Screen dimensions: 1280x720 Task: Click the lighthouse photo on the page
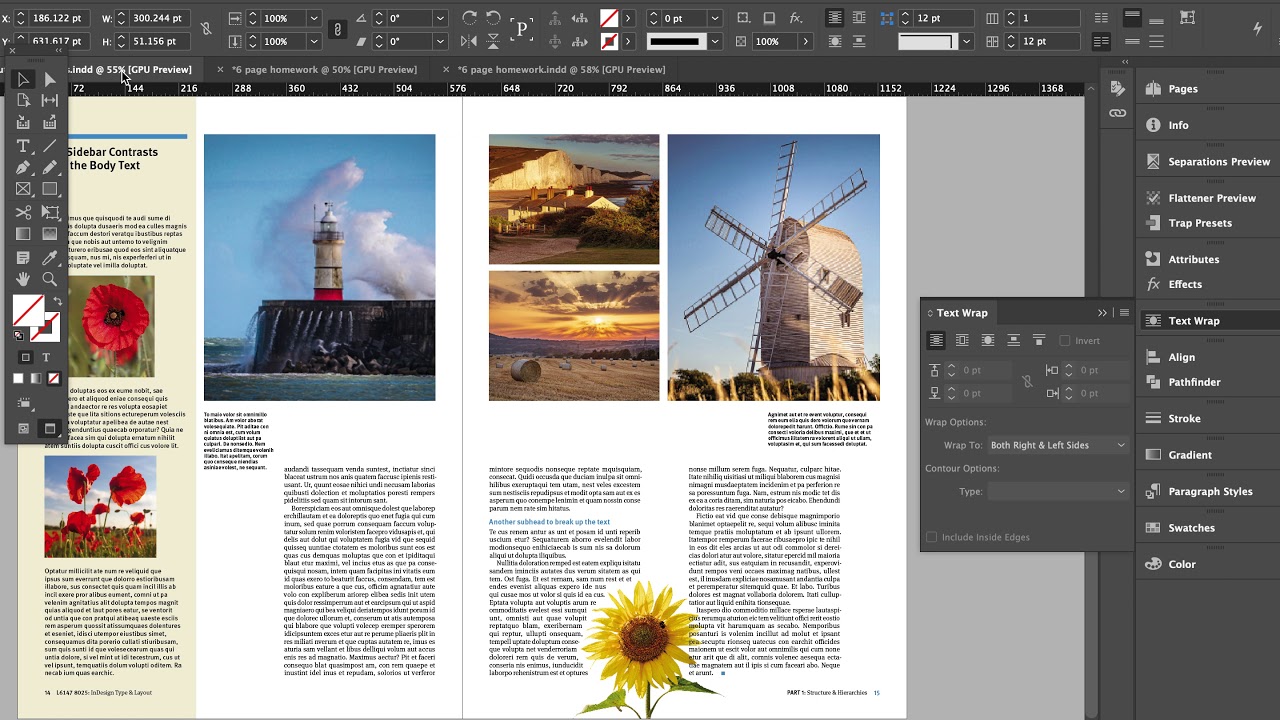tap(319, 267)
